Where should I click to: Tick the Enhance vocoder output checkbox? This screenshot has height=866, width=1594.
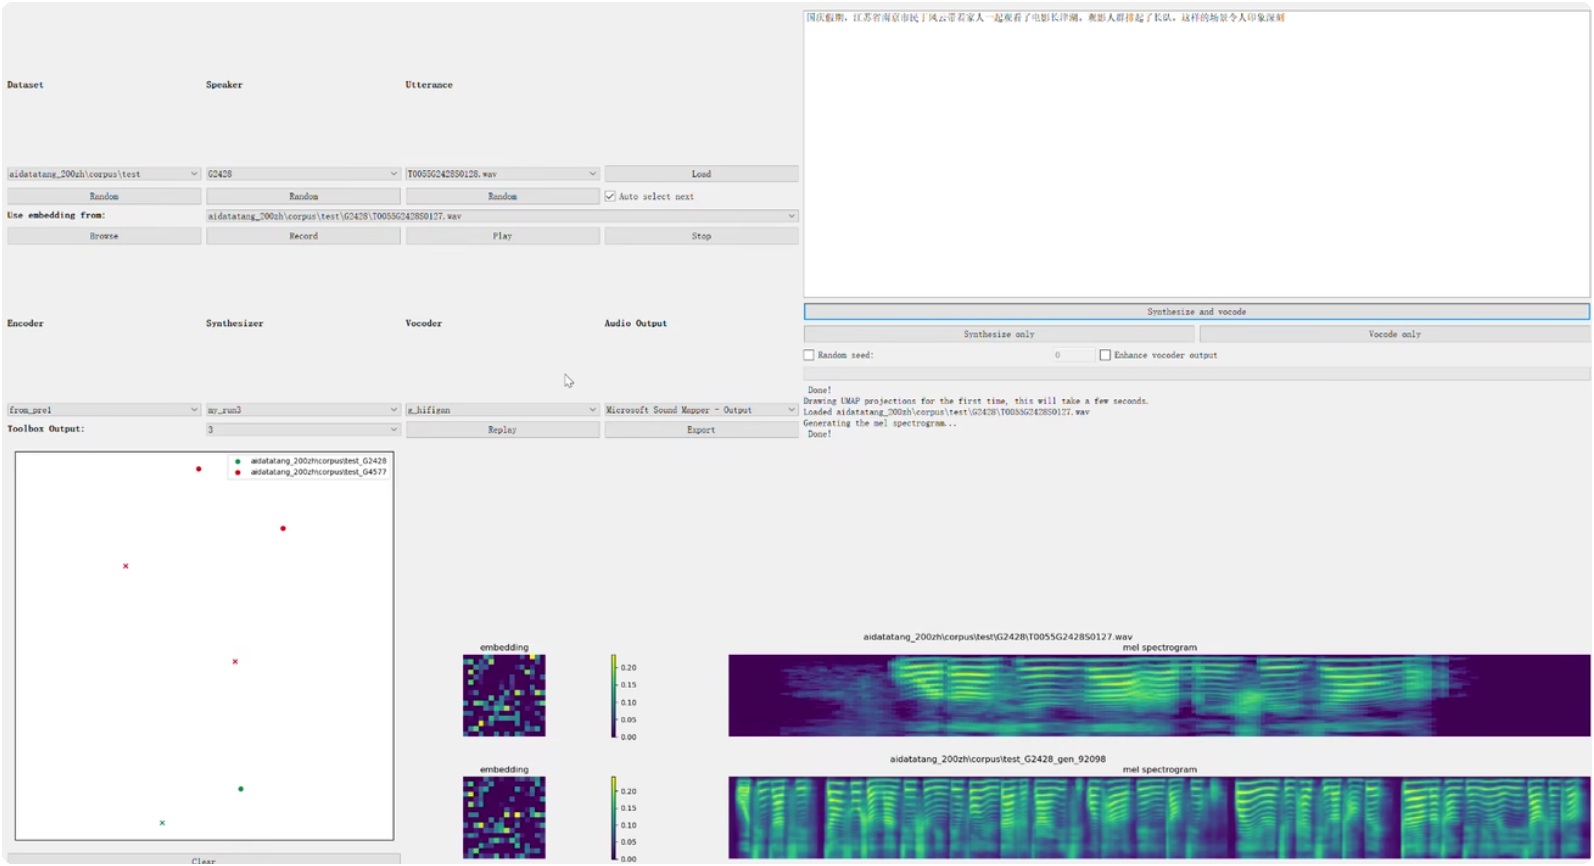tap(1105, 356)
